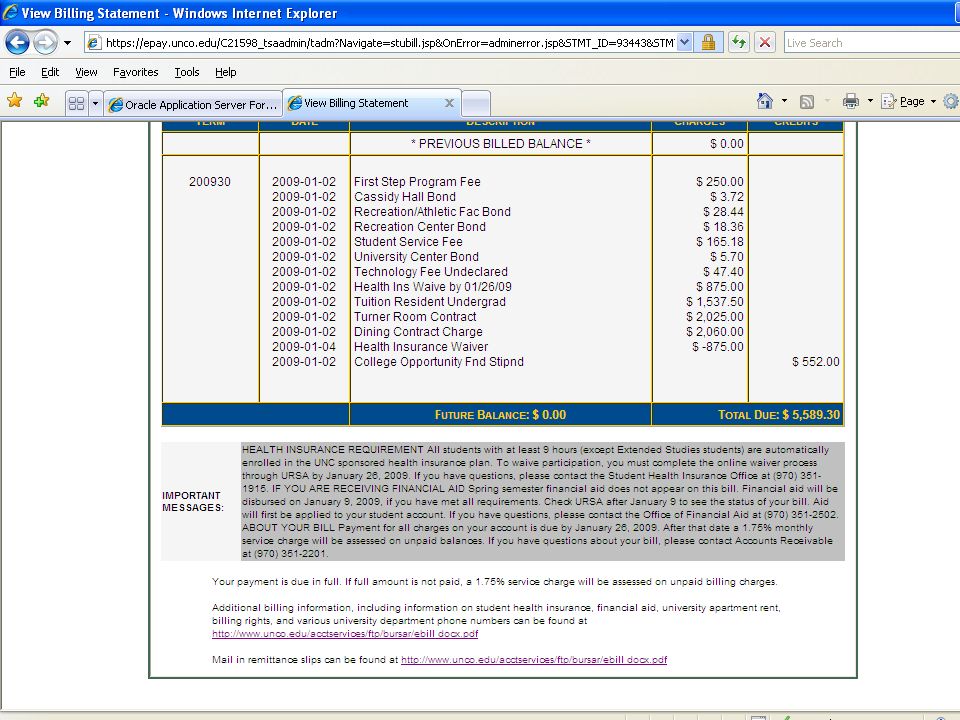The height and width of the screenshot is (720, 960).
Task: Open the Edit menu
Action: (50, 72)
